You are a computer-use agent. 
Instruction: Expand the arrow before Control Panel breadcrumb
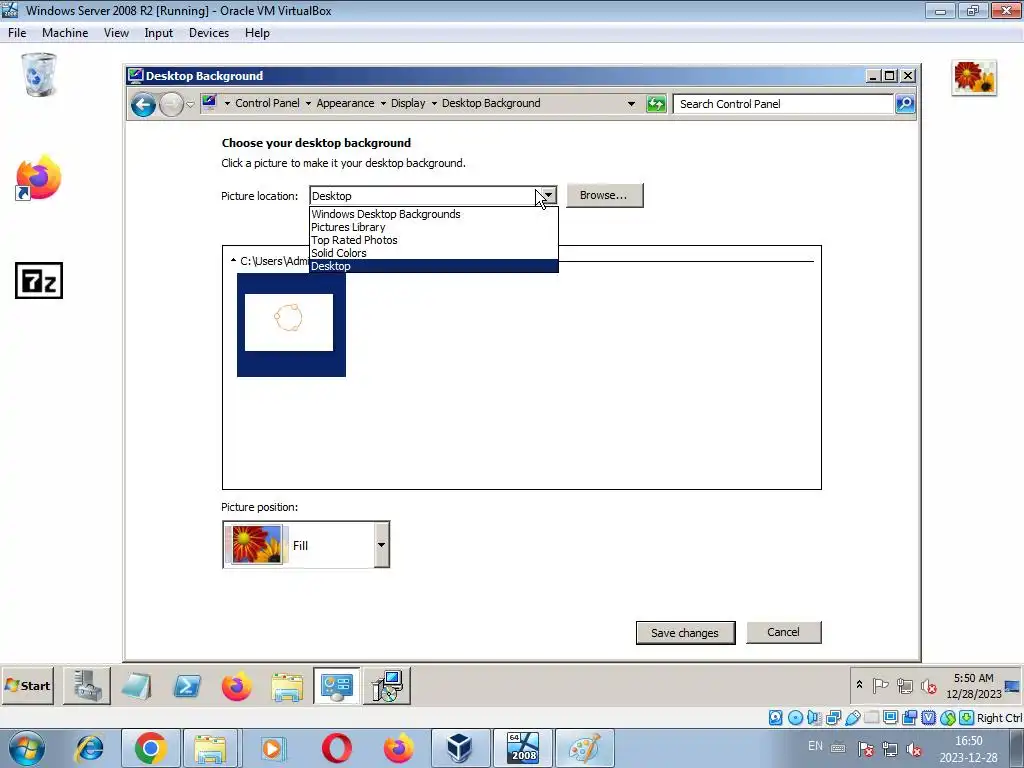(x=227, y=103)
